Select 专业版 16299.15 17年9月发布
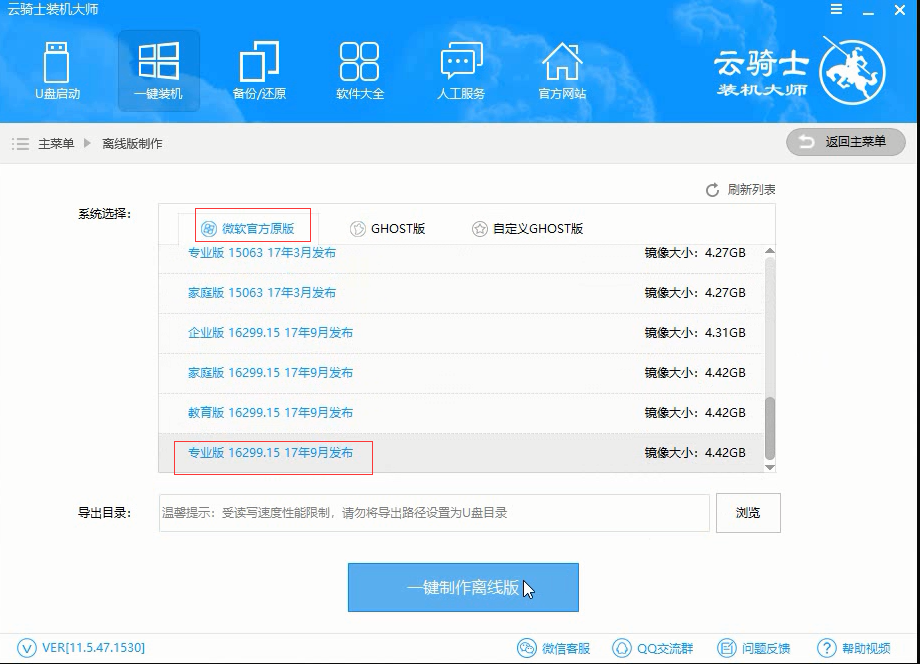The width and height of the screenshot is (920, 664). (x=461, y=453)
